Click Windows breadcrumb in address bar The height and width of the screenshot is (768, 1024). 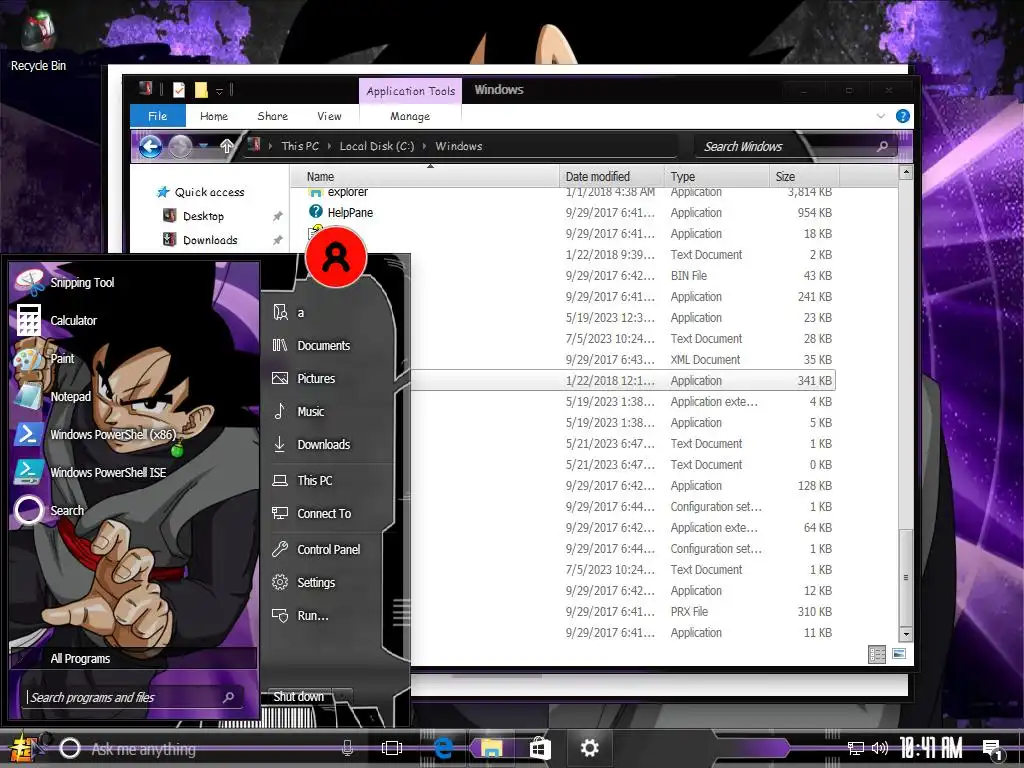pyautogui.click(x=458, y=146)
